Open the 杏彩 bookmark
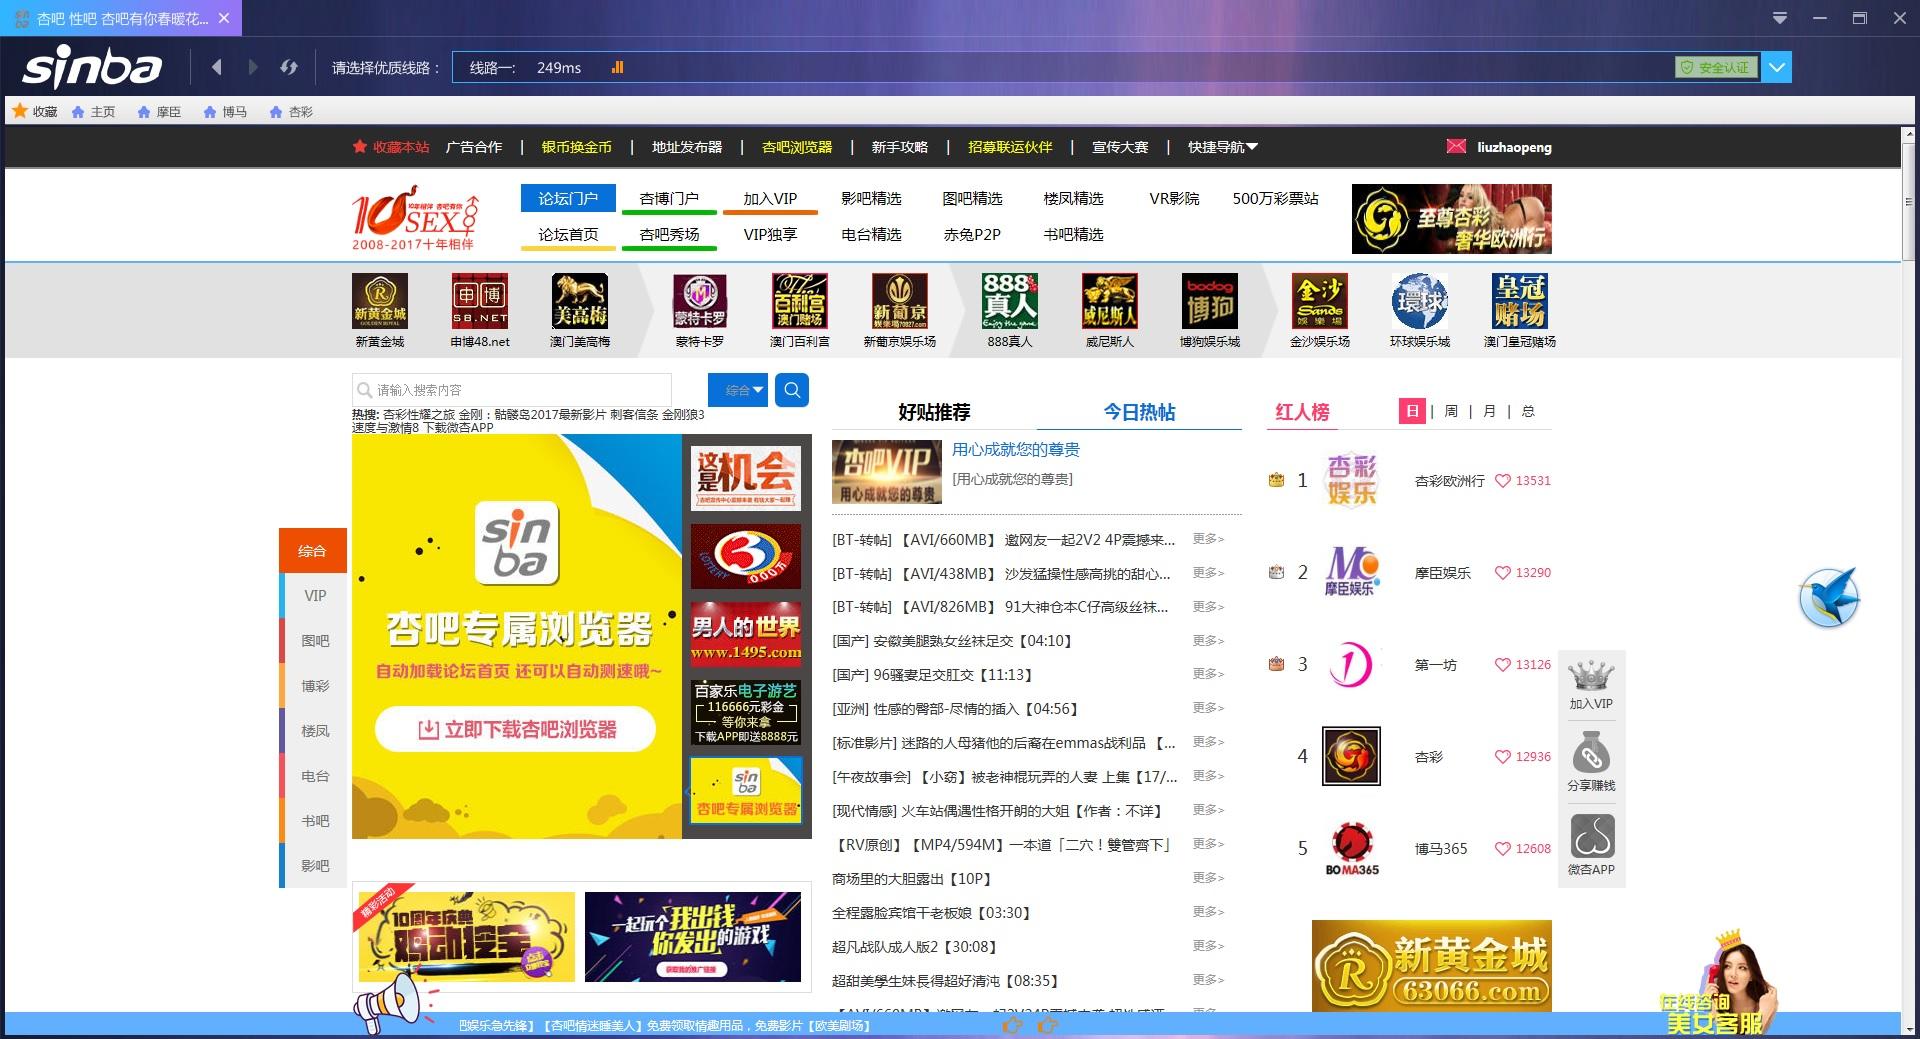 (291, 112)
